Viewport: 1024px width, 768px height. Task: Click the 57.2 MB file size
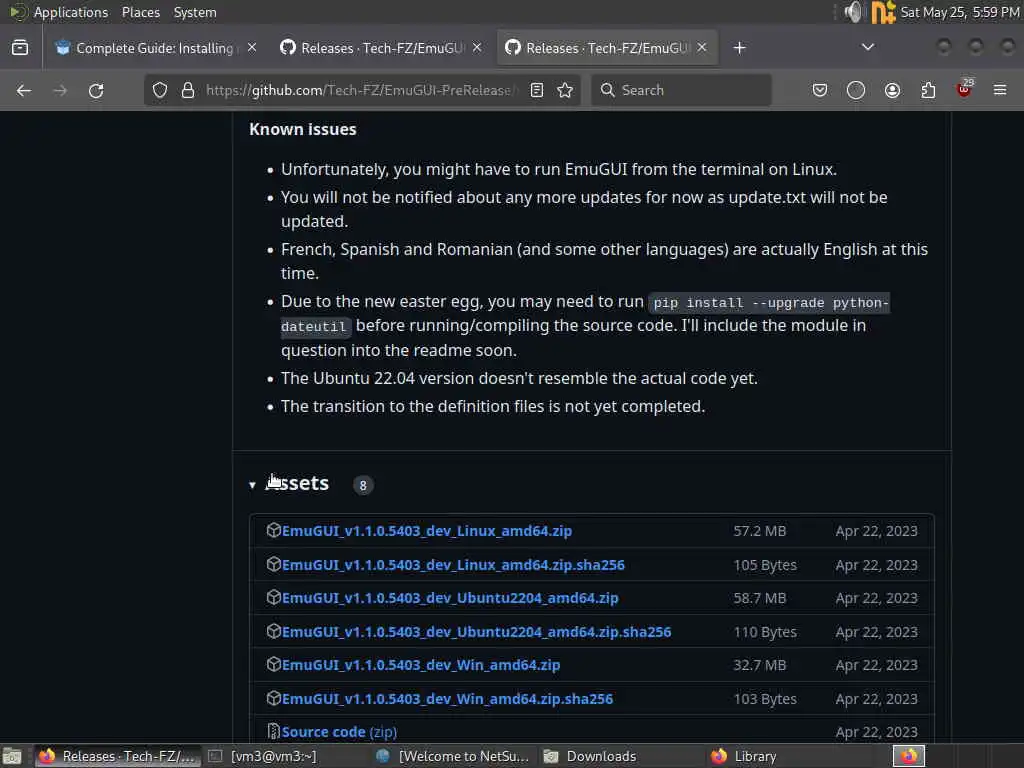tap(760, 531)
